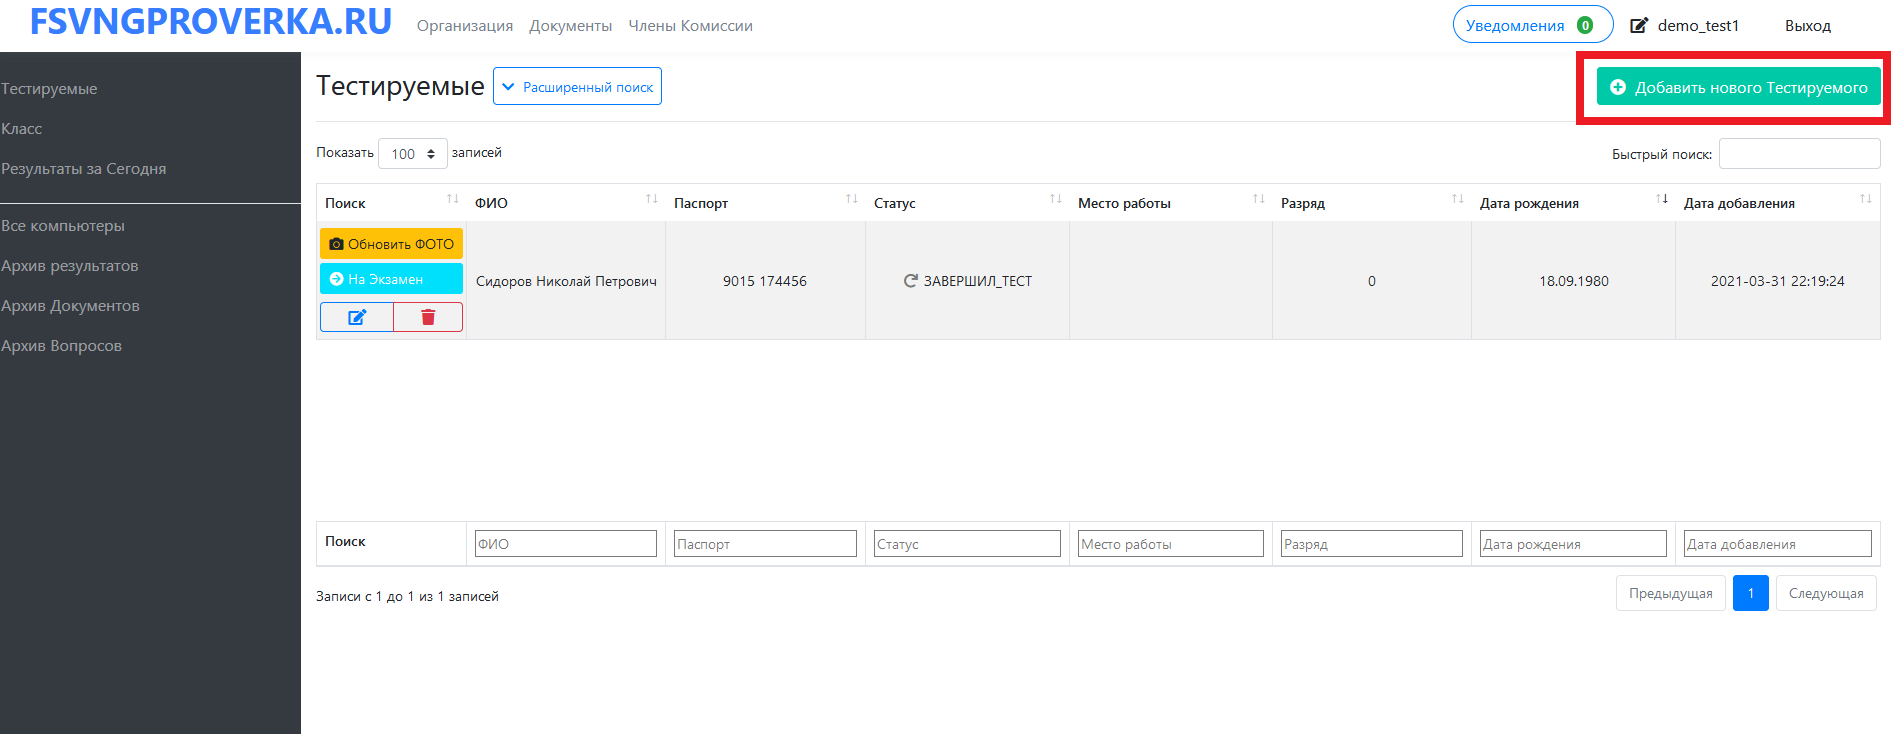
Task: Send Сидоров to exam with На Экзамен
Action: point(391,279)
